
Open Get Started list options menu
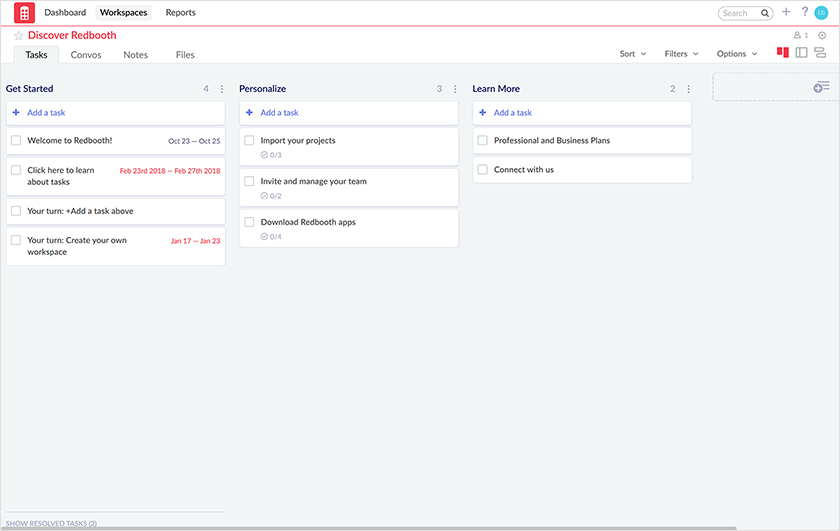click(222, 89)
